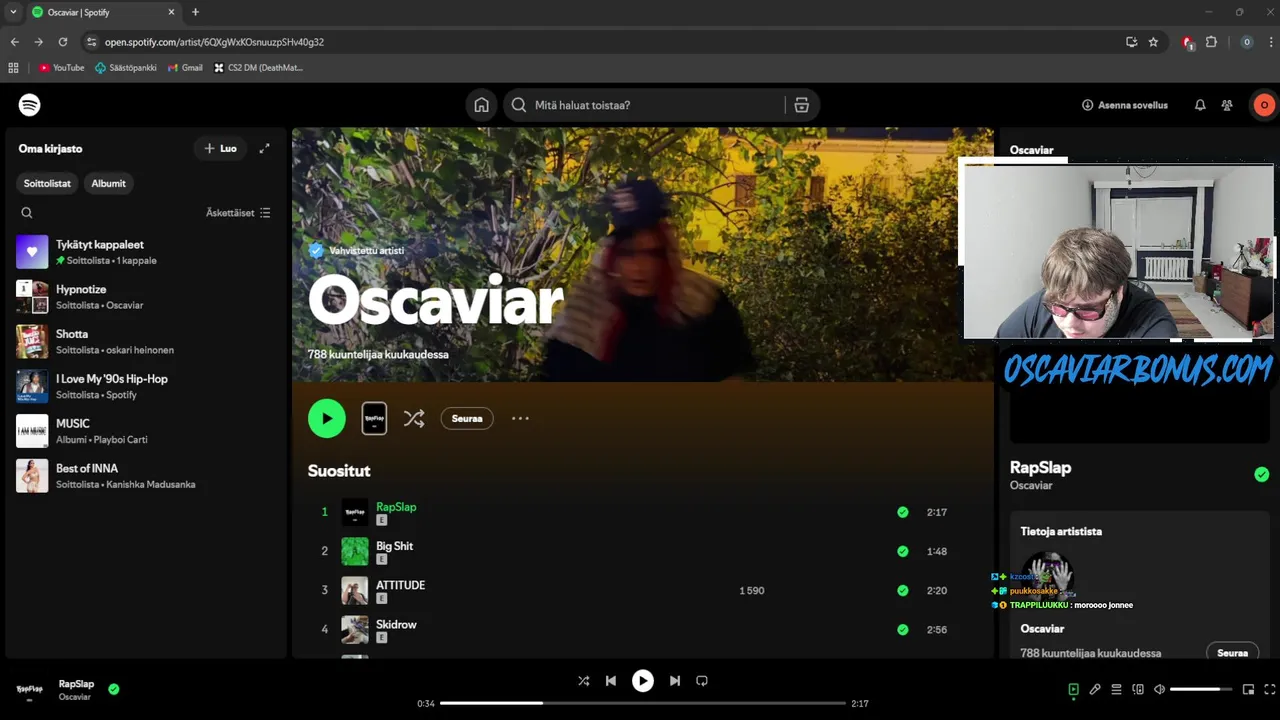The image size is (1280, 720).
Task: Open the Hypnotize playlist
Action: 145,297
